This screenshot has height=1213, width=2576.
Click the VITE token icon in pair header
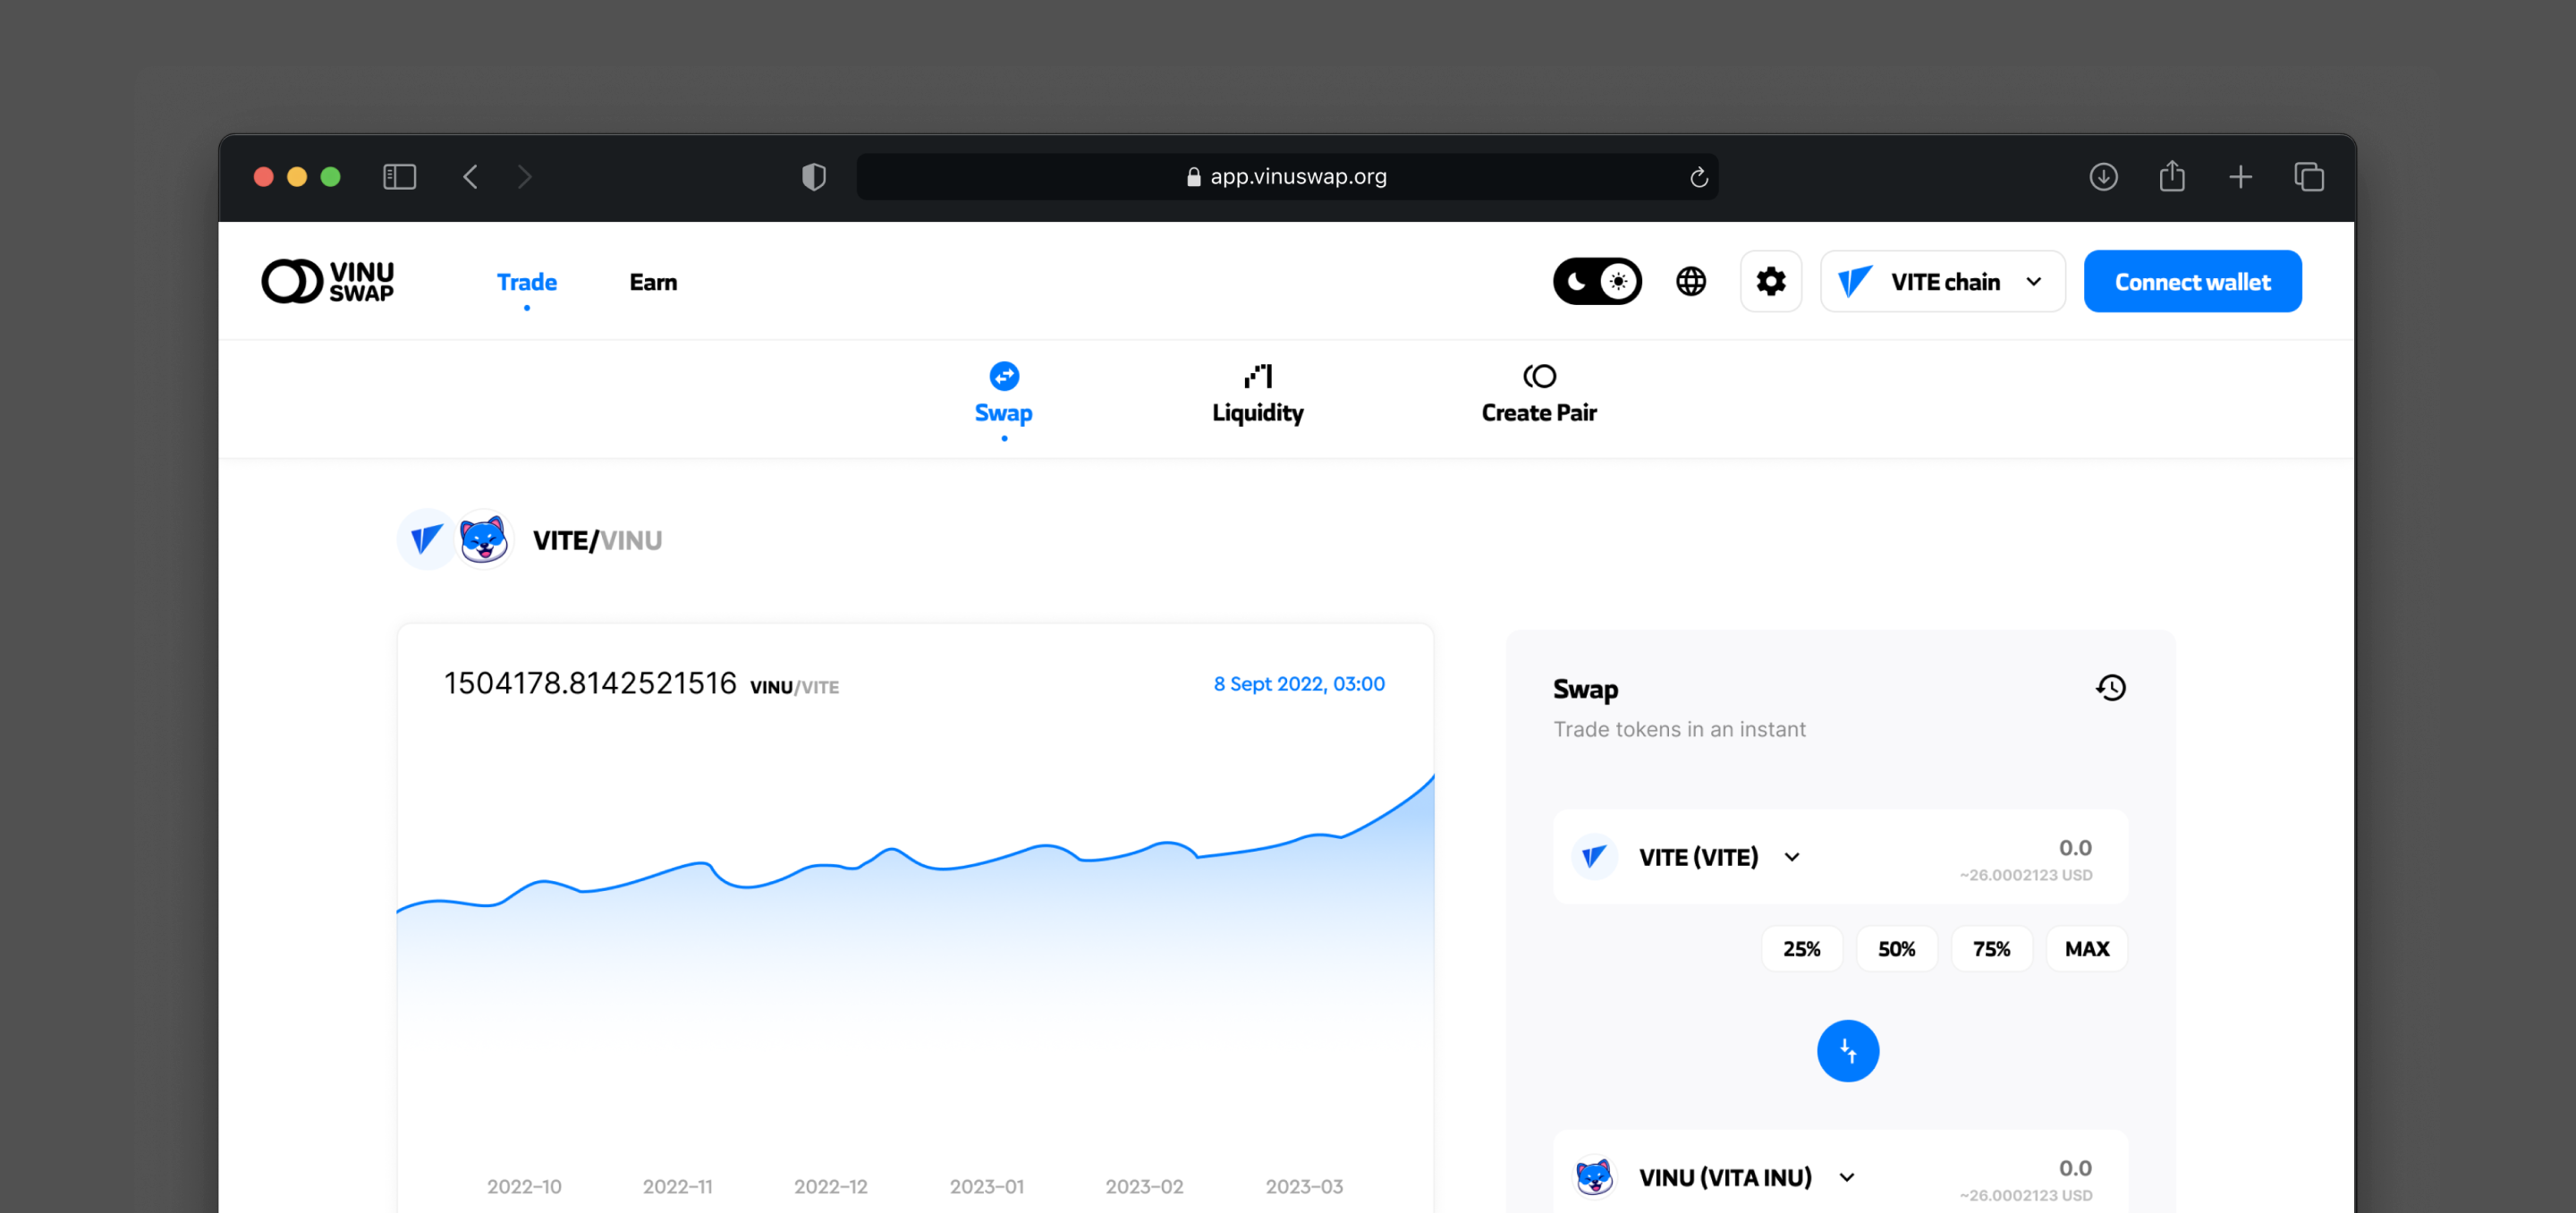tap(426, 539)
